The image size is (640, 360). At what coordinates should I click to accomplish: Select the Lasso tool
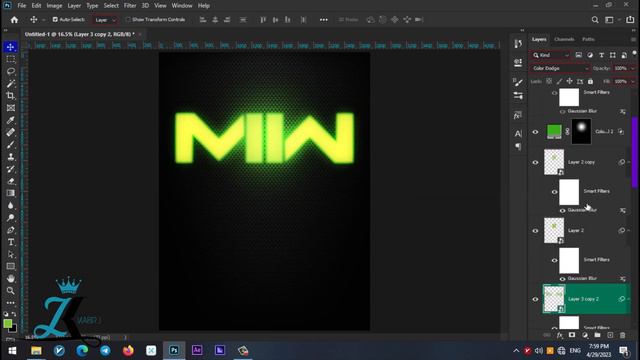(x=11, y=71)
